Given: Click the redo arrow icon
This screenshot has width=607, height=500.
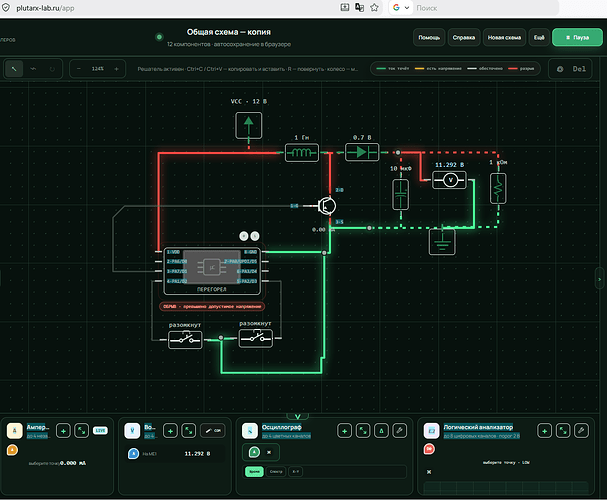Looking at the screenshot, I should pyautogui.click(x=52, y=69).
